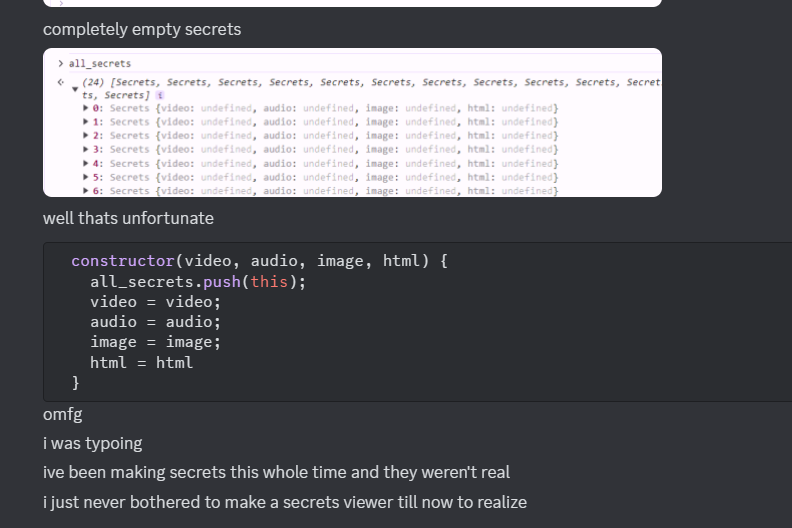792x528 pixels.
Task: Expand entry 2 Secrets object
Action: 86,135
